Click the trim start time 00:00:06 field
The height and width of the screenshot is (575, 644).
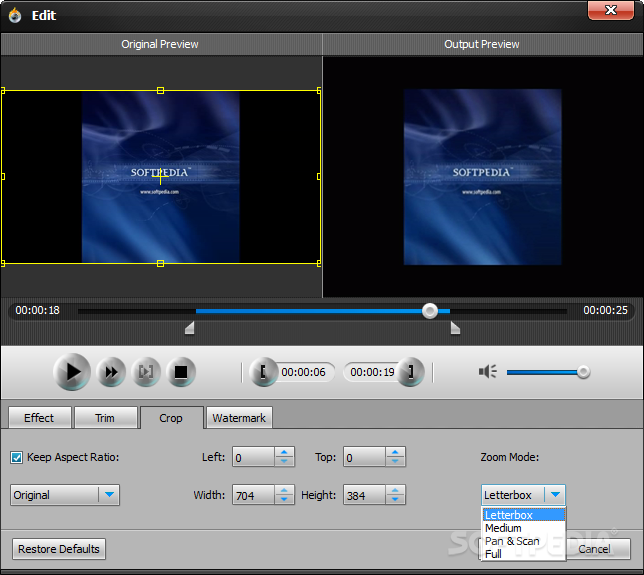click(304, 372)
